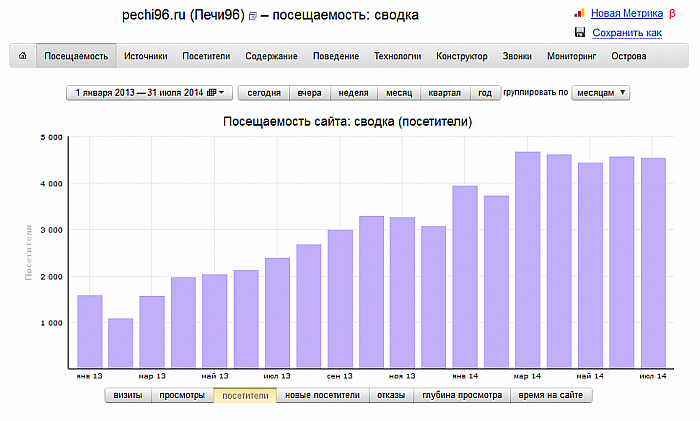
Task: Click the май 13 bar in chart
Action: coord(215,321)
